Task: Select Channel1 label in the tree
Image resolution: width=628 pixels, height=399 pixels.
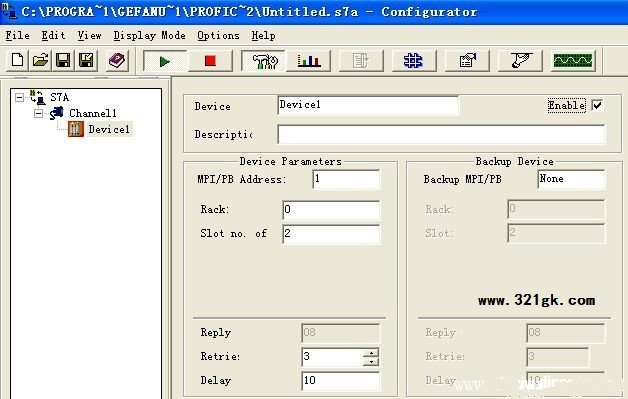Action: click(x=93, y=113)
